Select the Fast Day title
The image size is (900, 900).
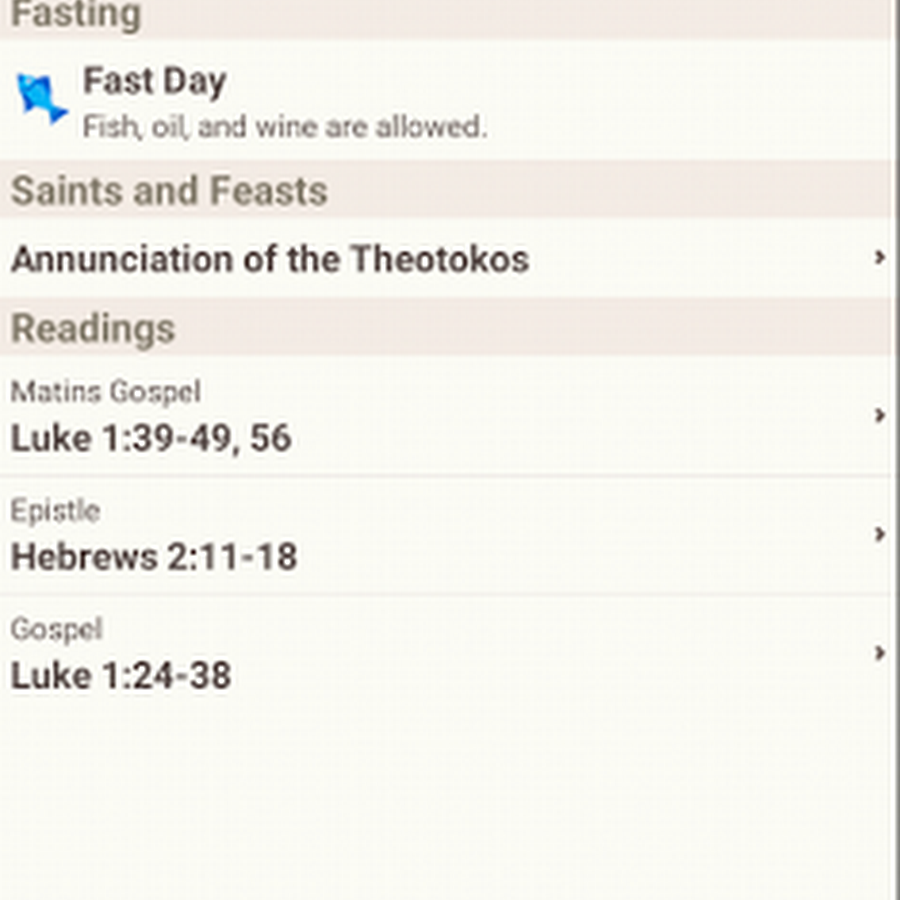pyautogui.click(x=154, y=81)
